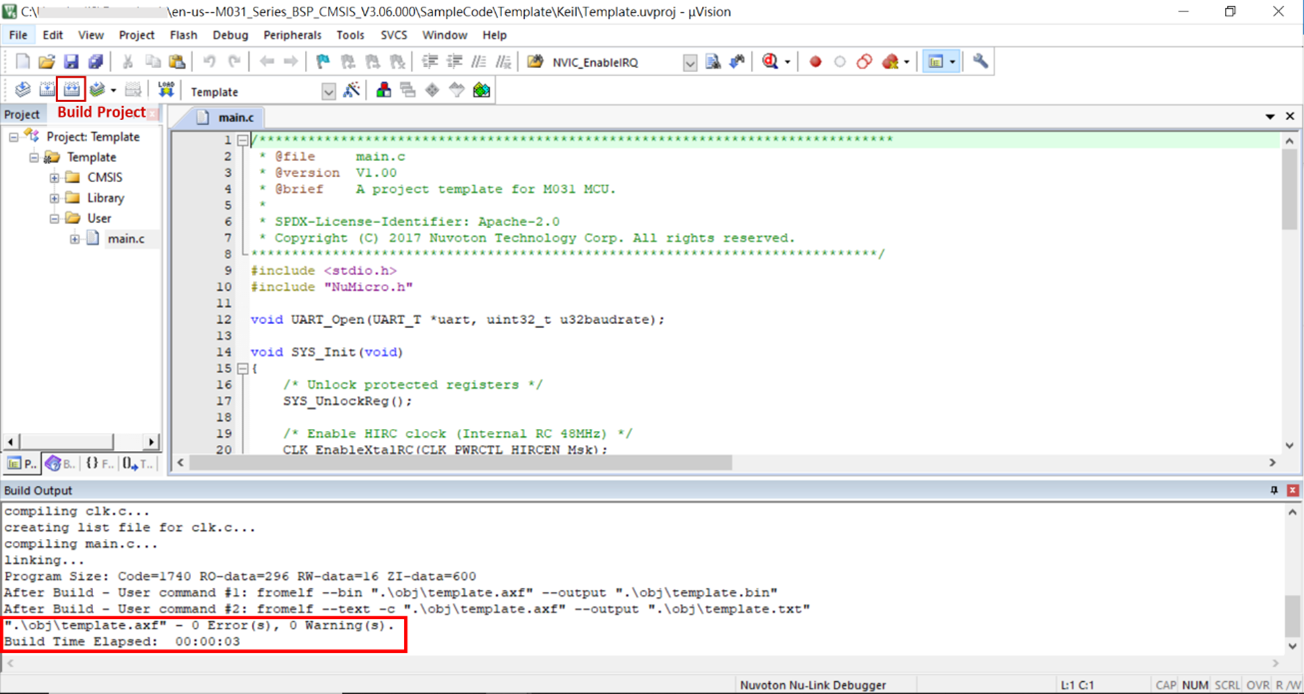The width and height of the screenshot is (1304, 694).
Task: Insert a breakpoint with the red dot icon
Action: click(815, 62)
